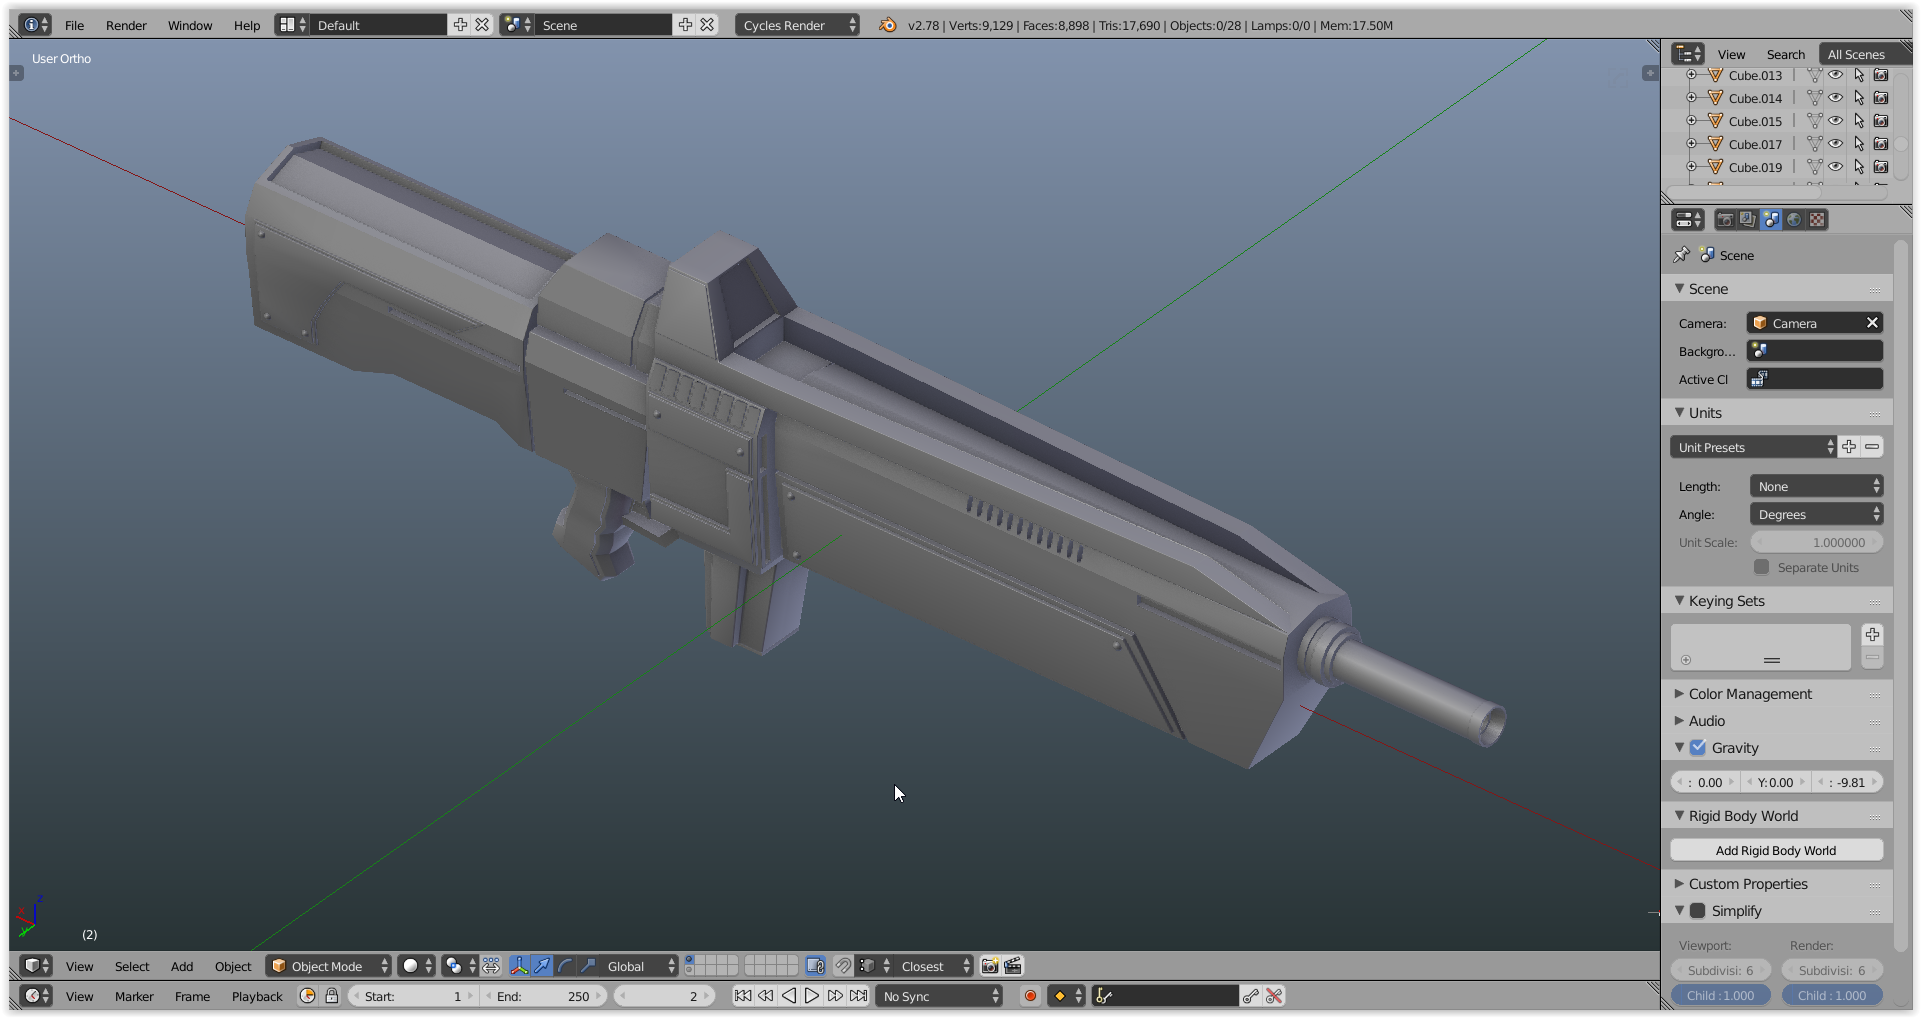Click the Render Layers properties tab
1921x1018 pixels.
(1747, 220)
